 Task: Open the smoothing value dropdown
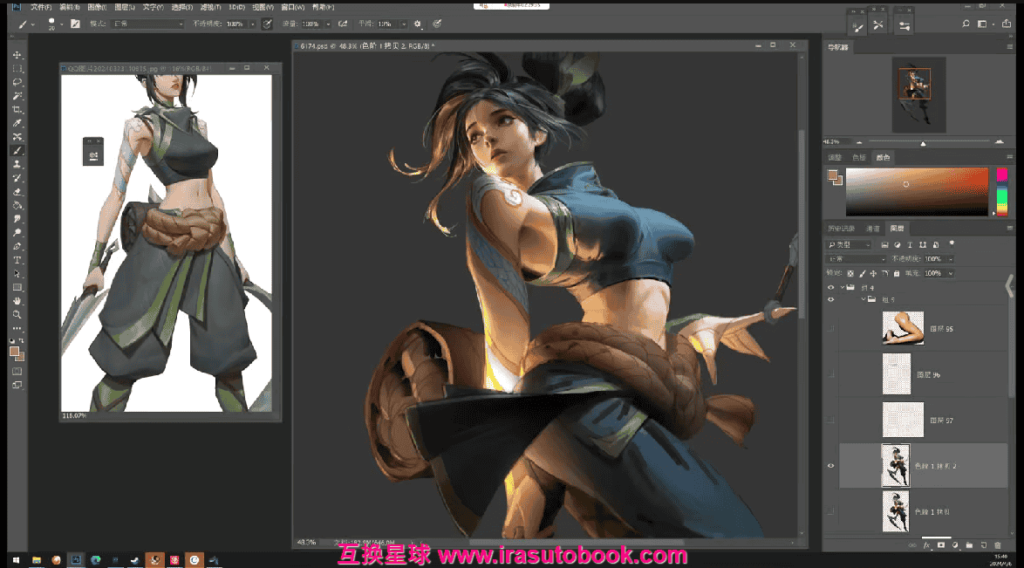click(404, 24)
